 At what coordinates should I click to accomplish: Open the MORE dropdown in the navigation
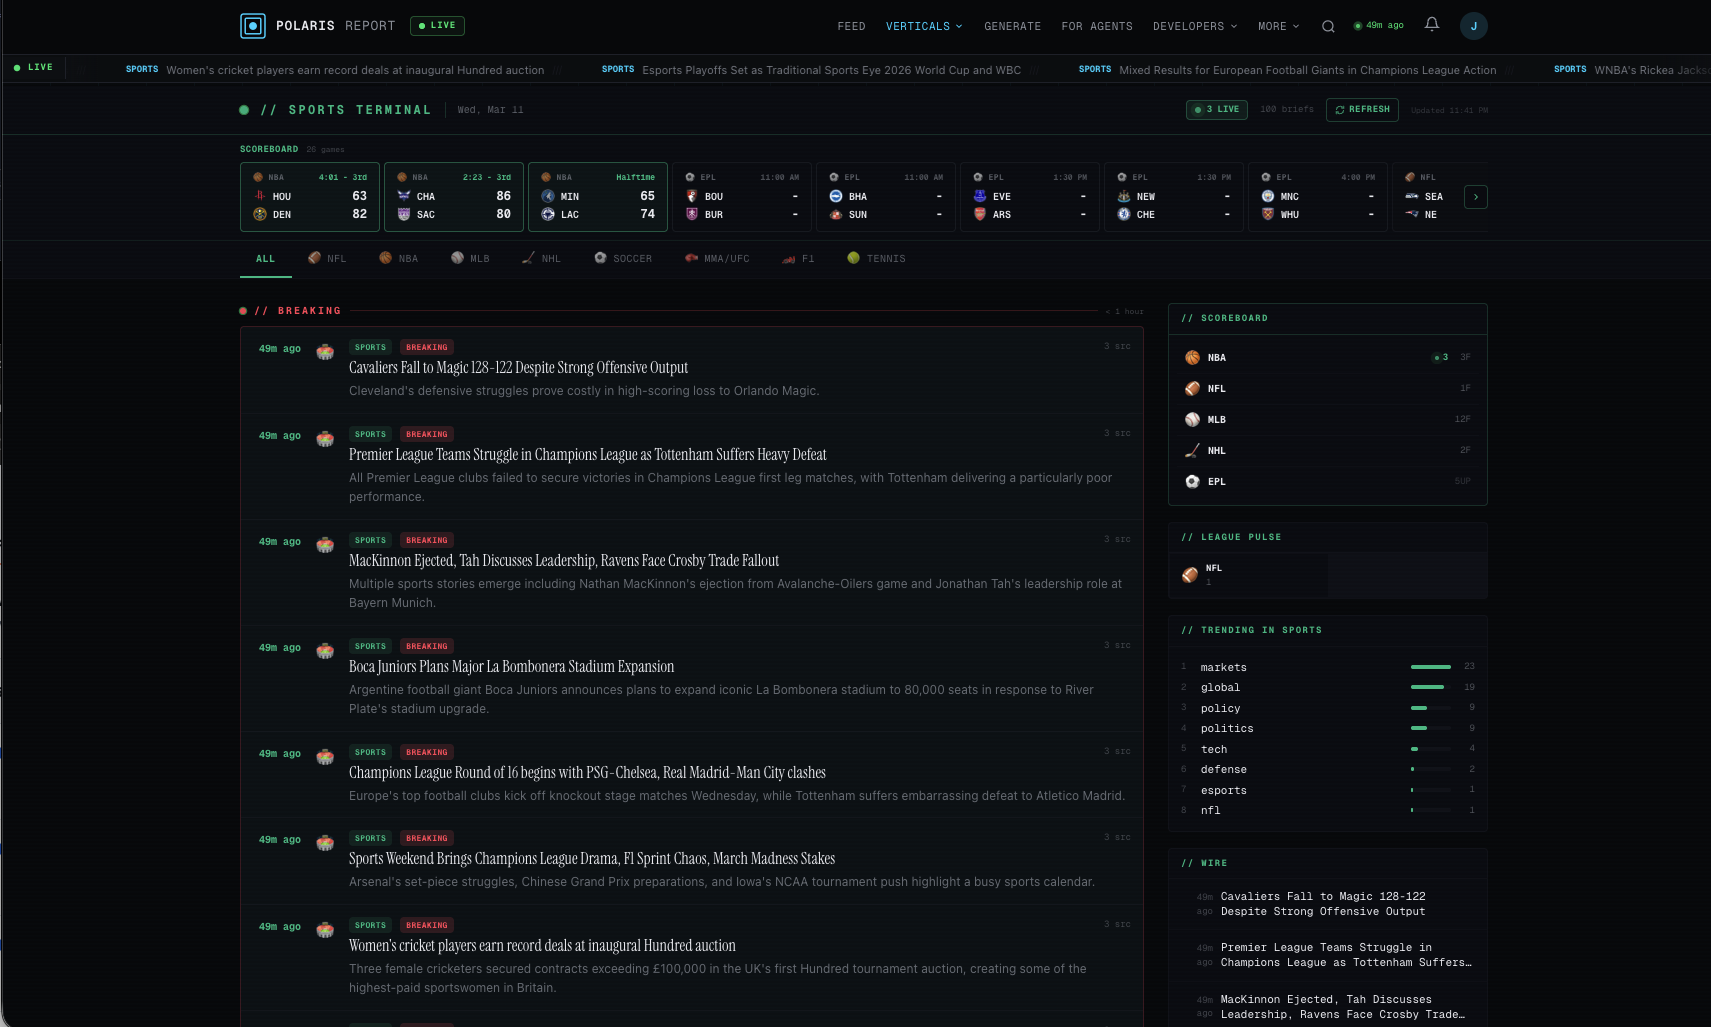click(1278, 26)
